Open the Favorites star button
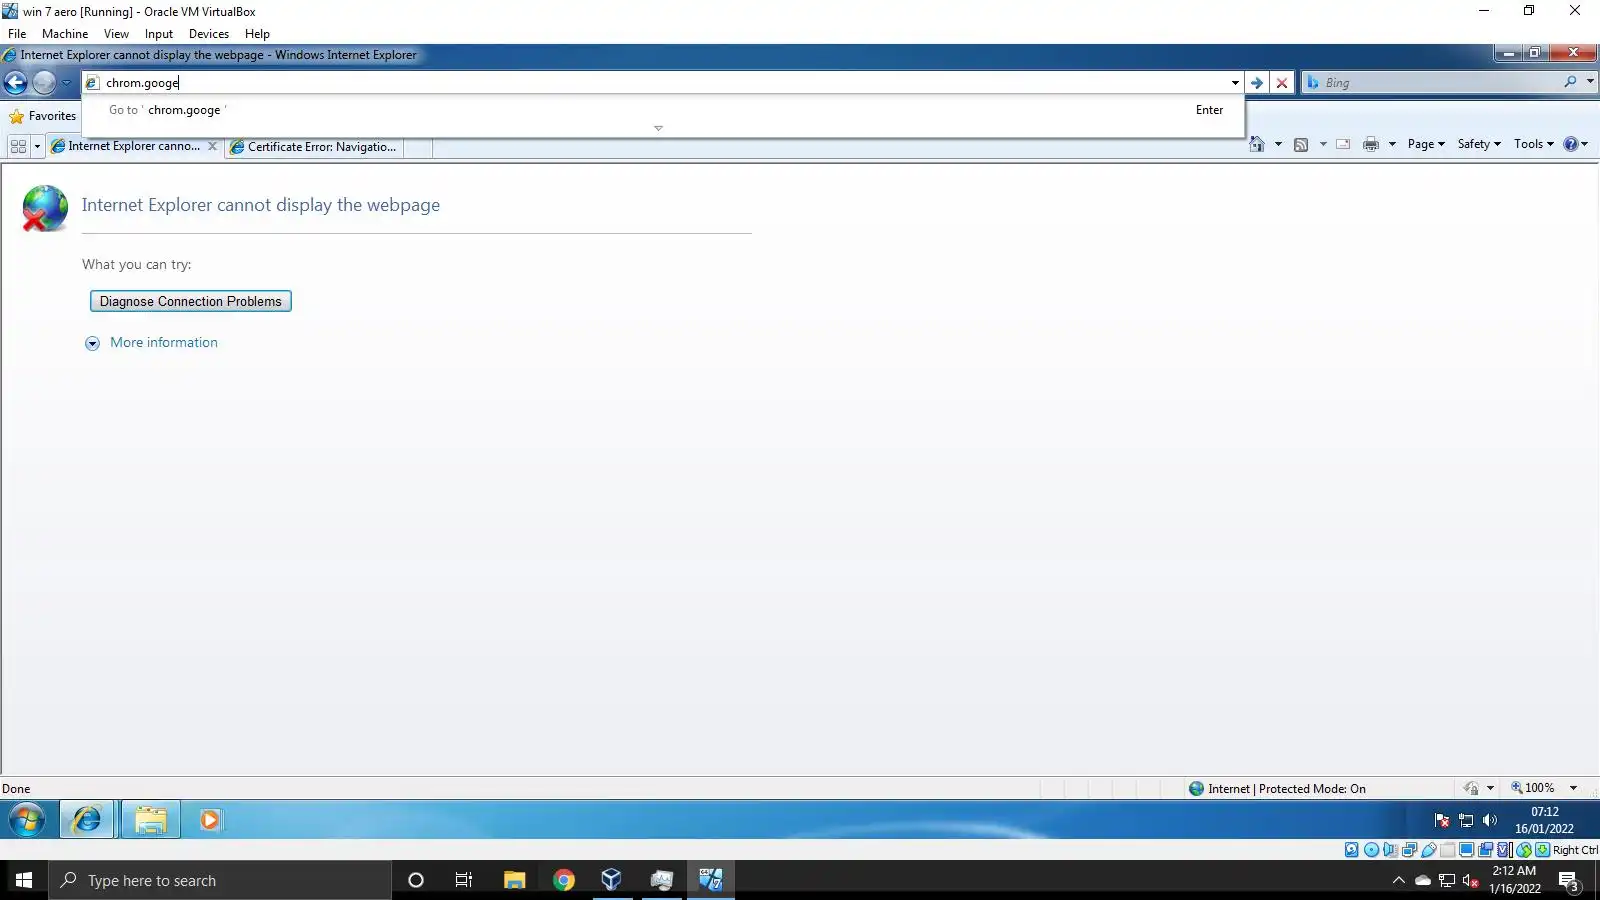 pos(43,116)
